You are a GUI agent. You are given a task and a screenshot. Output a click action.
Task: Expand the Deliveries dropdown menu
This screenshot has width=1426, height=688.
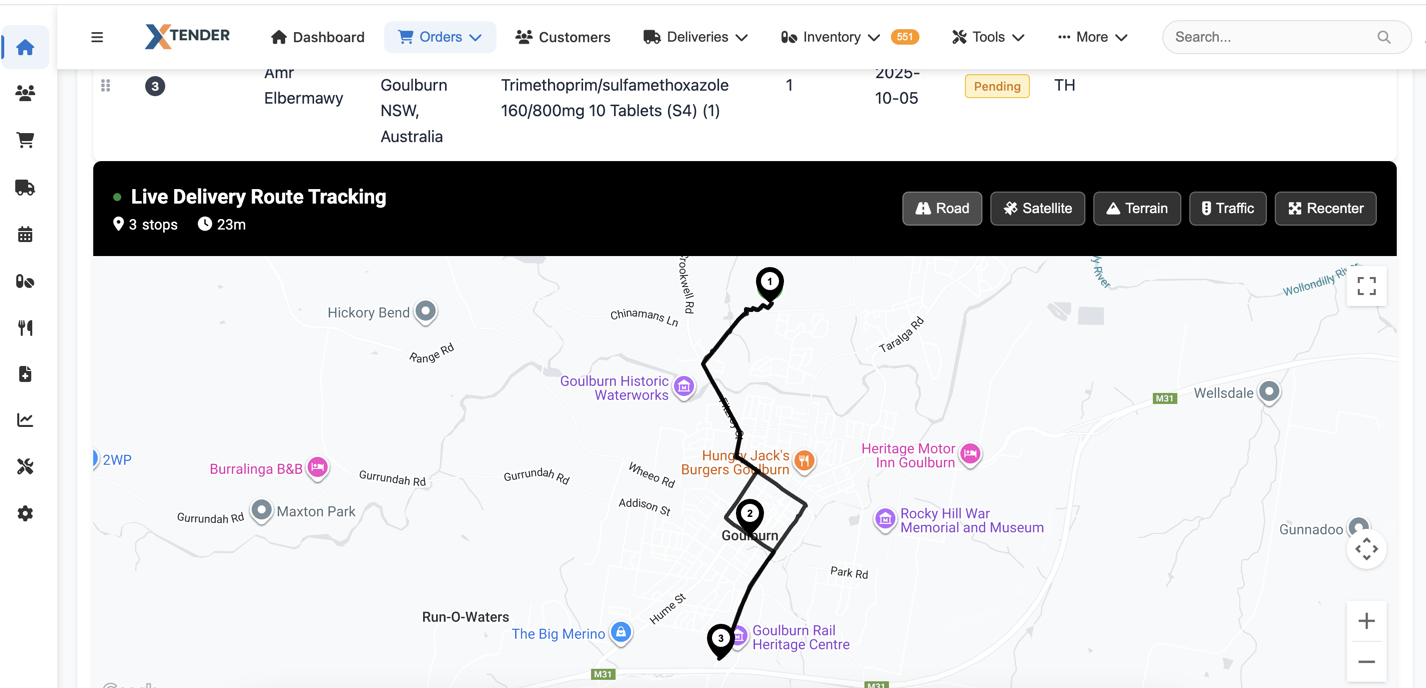point(695,37)
